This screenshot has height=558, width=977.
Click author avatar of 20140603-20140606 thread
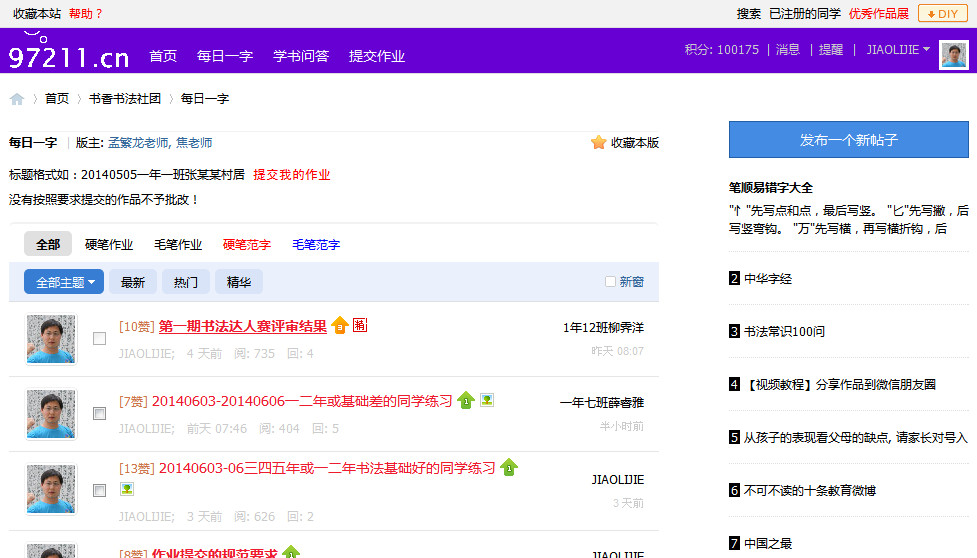(51, 414)
